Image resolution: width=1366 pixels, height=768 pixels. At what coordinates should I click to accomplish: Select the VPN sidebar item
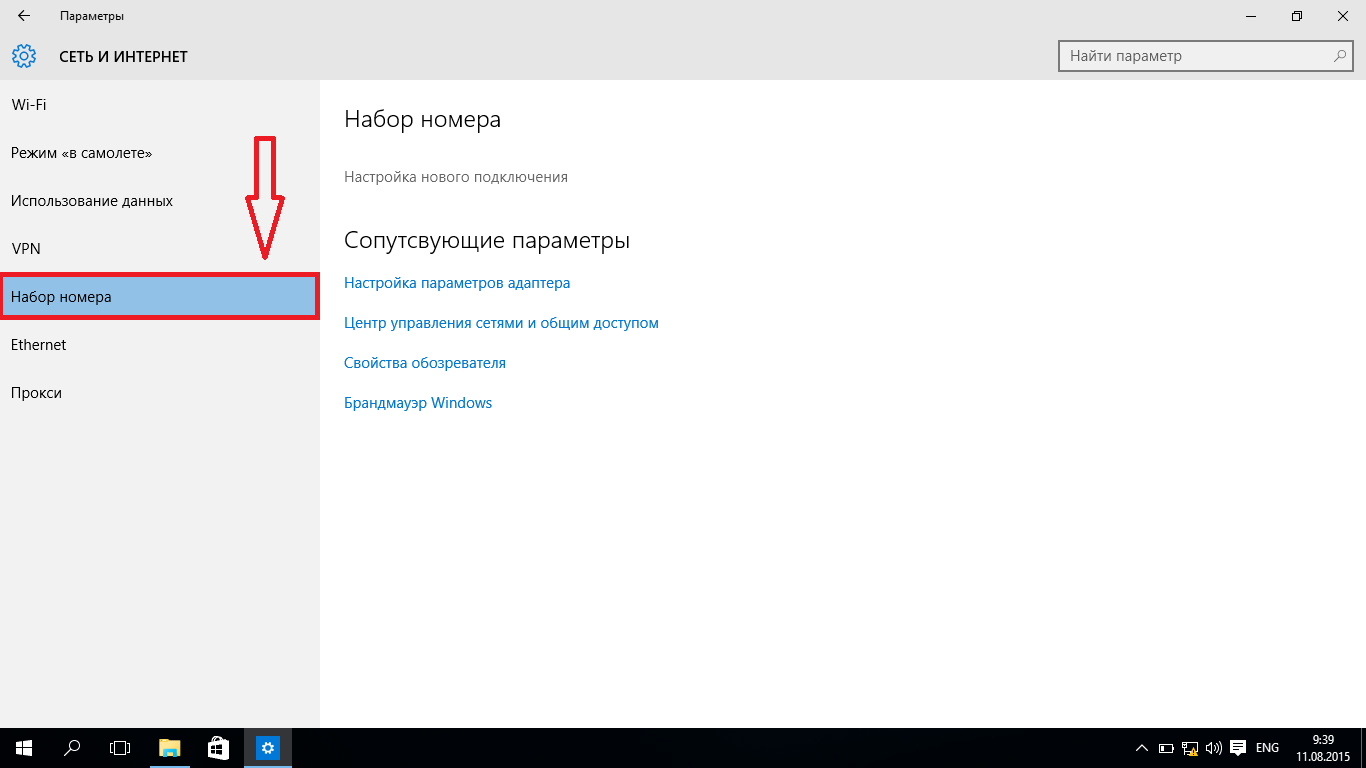point(160,249)
